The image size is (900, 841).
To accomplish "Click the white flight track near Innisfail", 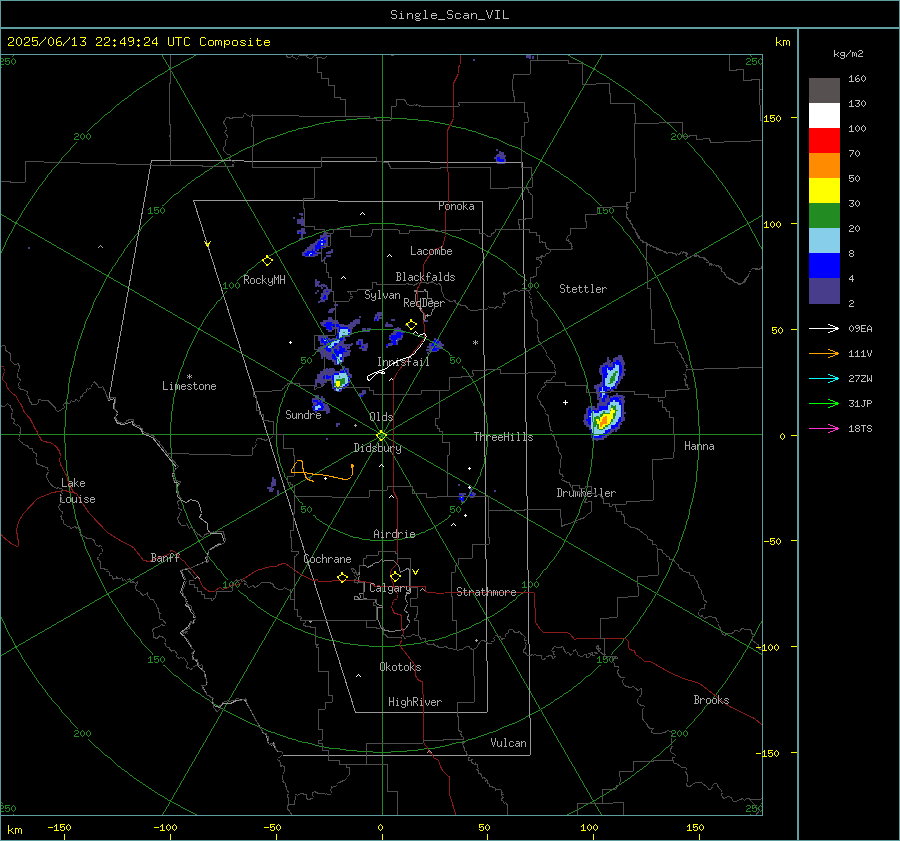I will (397, 357).
